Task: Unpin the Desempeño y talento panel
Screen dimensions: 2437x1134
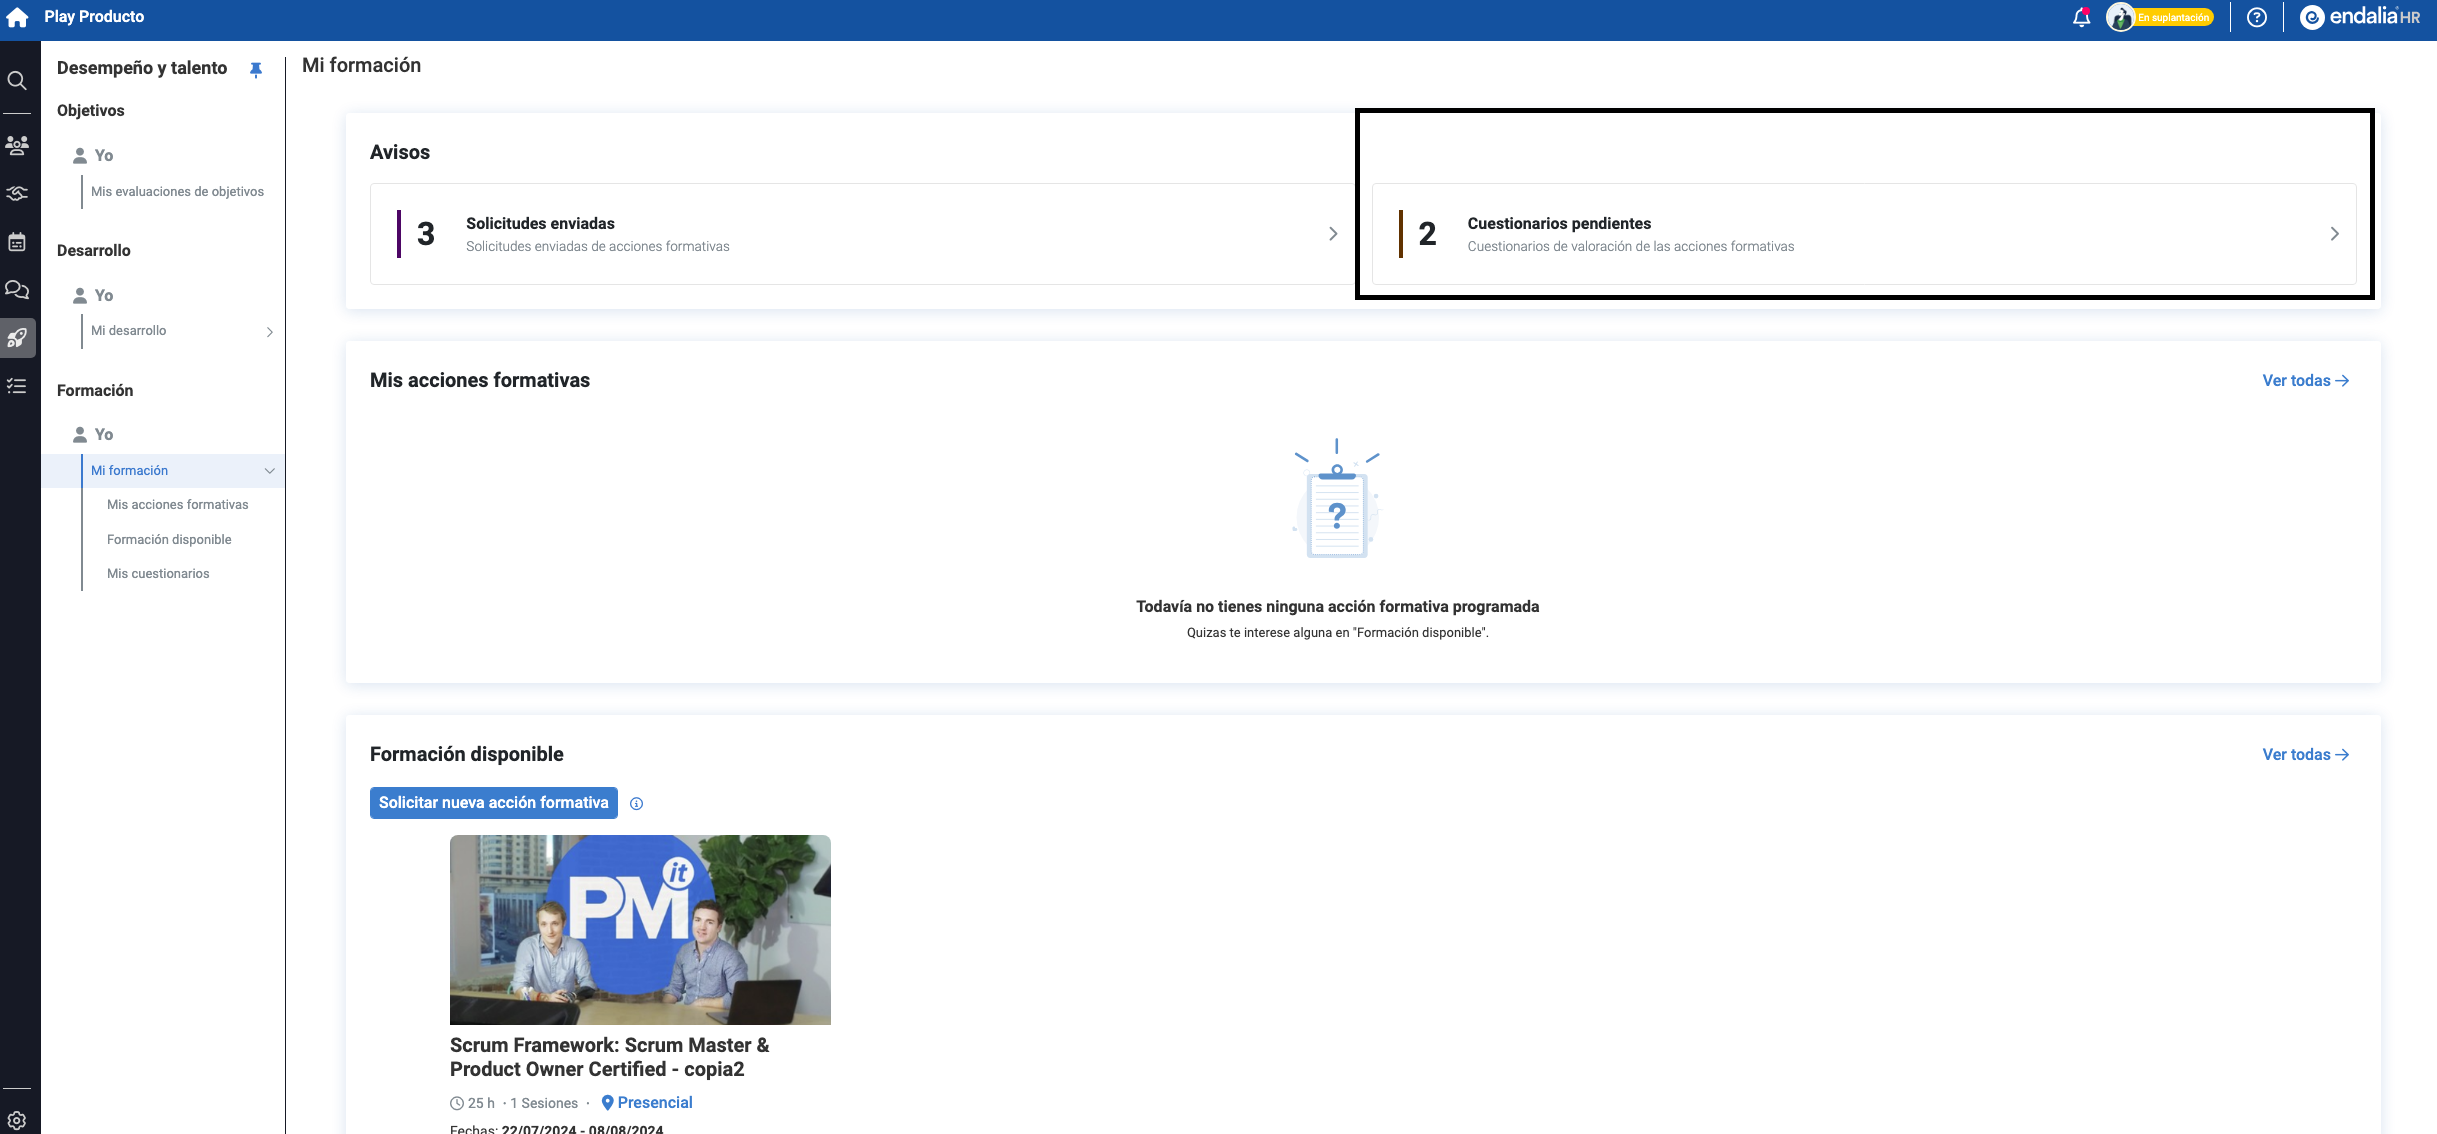Action: (256, 69)
